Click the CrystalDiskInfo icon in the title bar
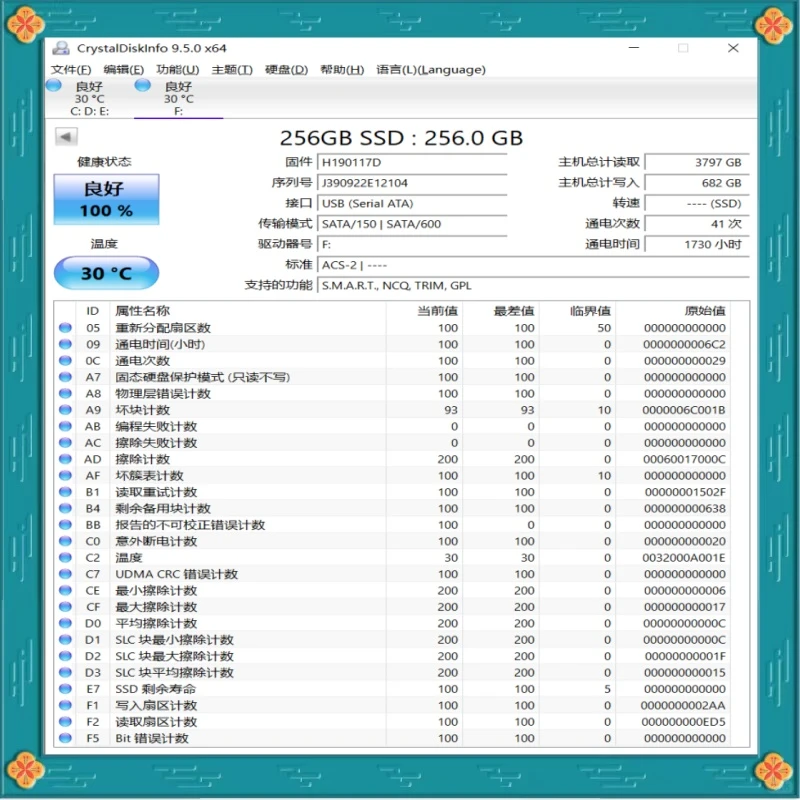This screenshot has height=800, width=800. click(61, 47)
